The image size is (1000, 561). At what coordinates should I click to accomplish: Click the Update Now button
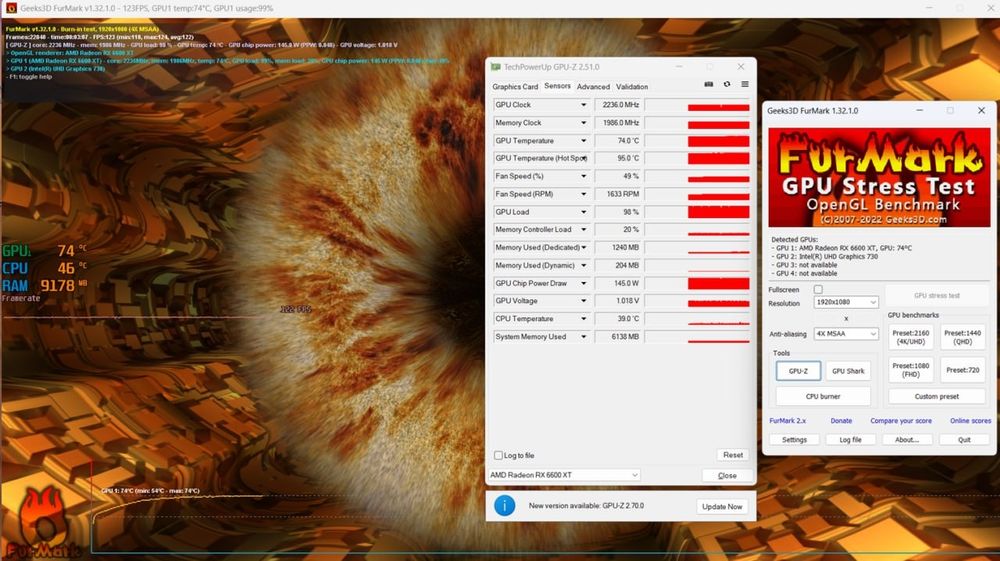722,506
